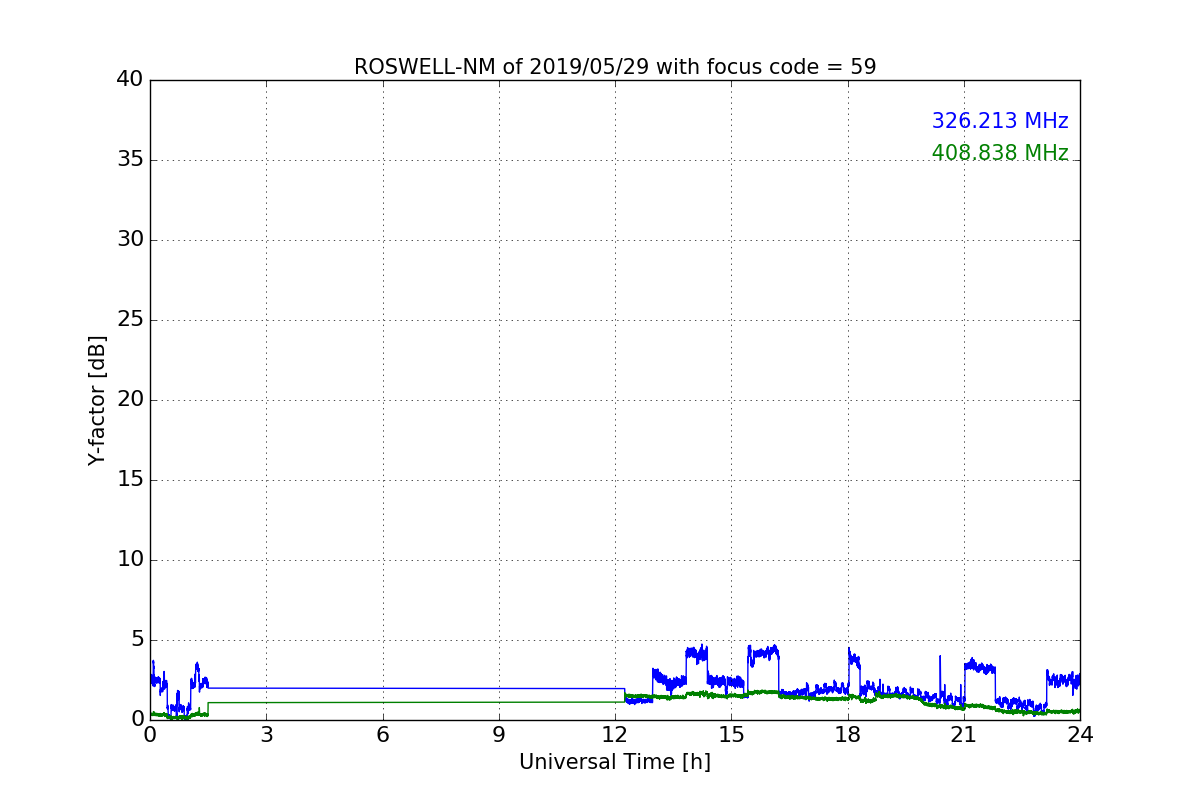Click the x-axis tick label 6
Image resolution: width=1200 pixels, height=800 pixels.
(382, 735)
